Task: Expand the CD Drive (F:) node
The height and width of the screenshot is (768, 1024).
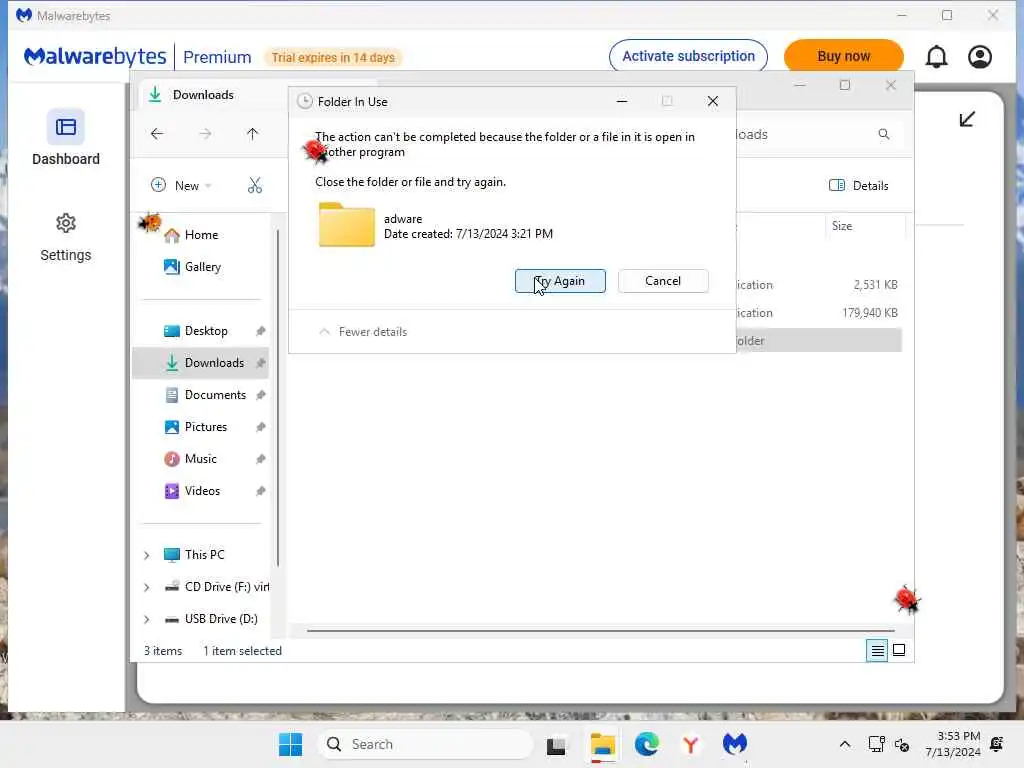Action: [x=146, y=587]
